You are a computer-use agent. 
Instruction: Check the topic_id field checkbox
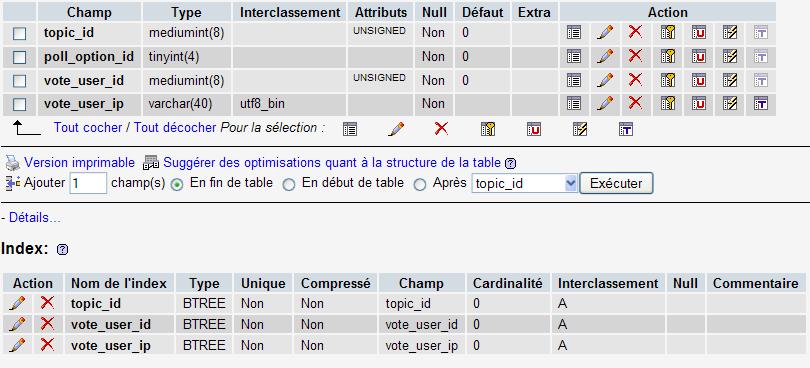tap(20, 34)
